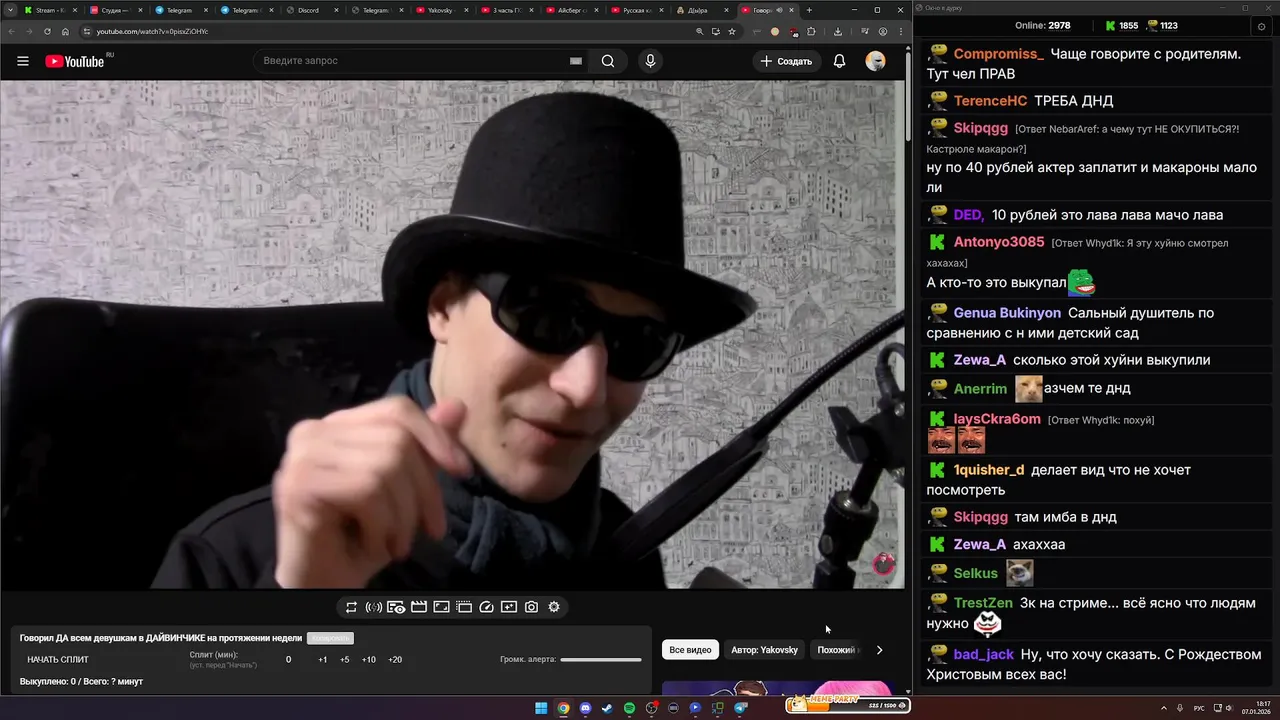Click the Копировать button beside video title
This screenshot has width=1280, height=720.
coord(330,638)
